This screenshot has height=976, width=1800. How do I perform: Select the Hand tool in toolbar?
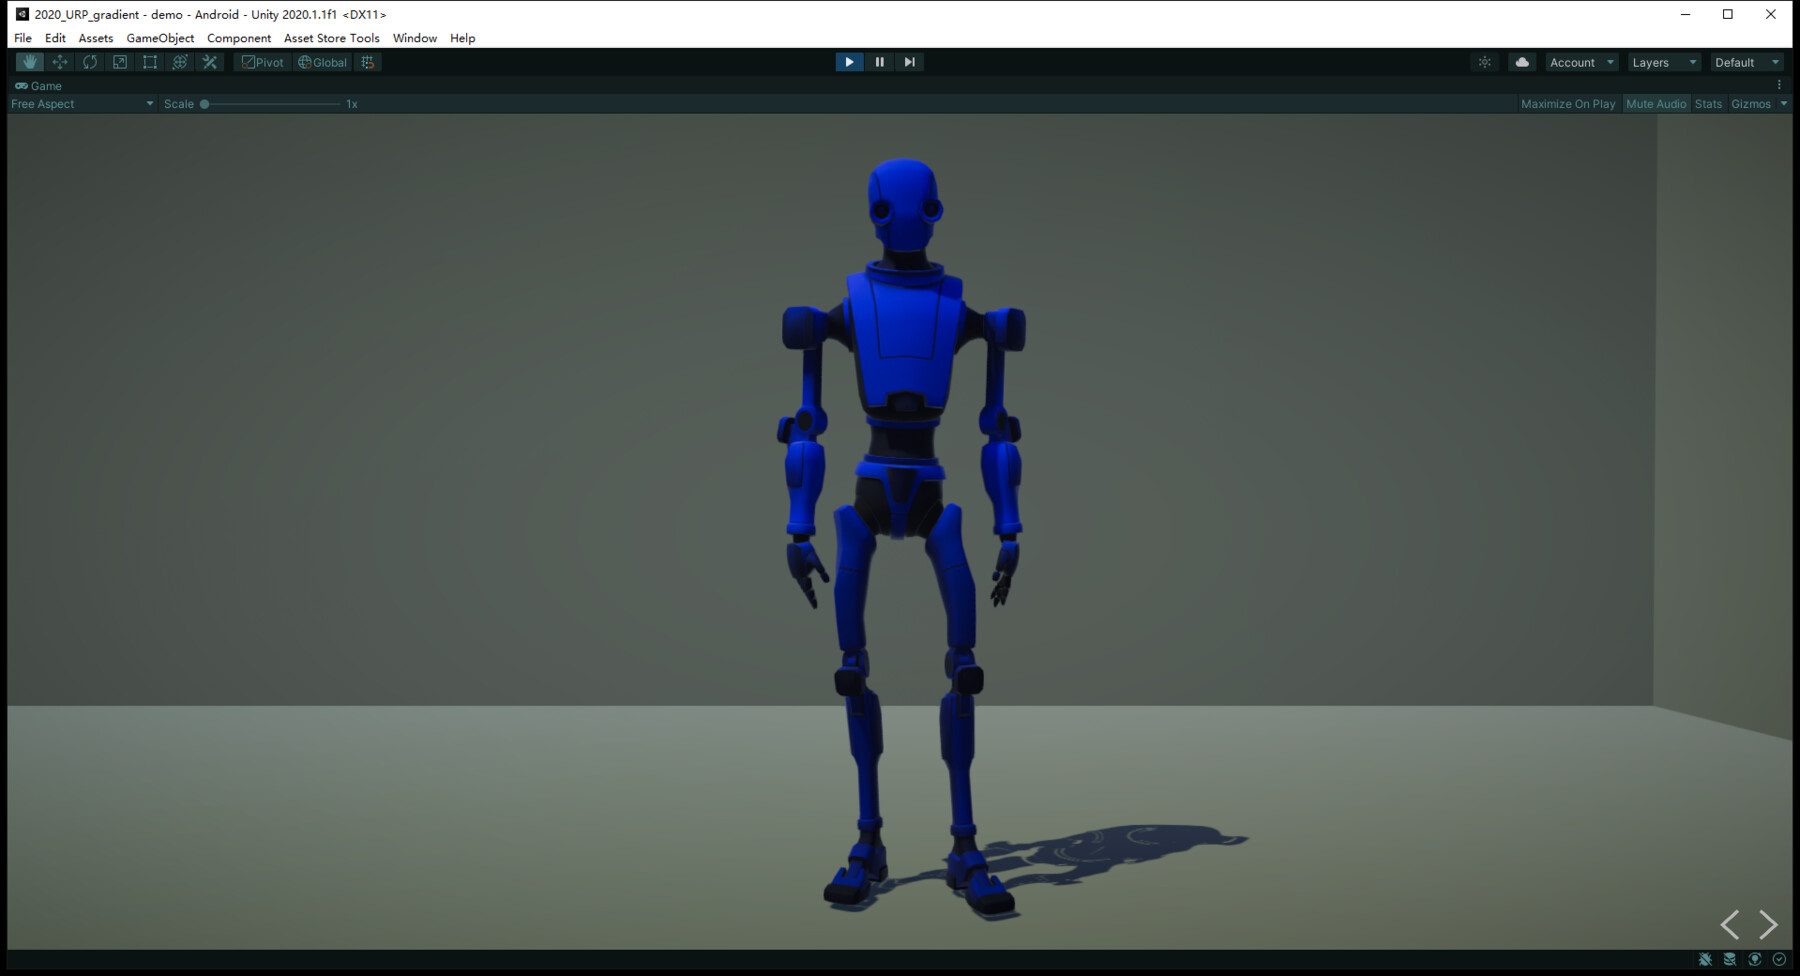[x=30, y=62]
